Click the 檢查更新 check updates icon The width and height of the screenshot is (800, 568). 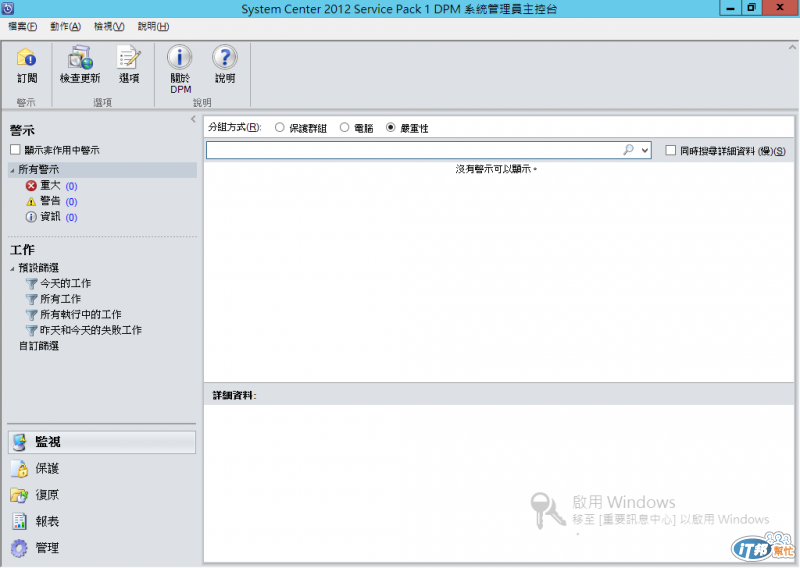[80, 57]
